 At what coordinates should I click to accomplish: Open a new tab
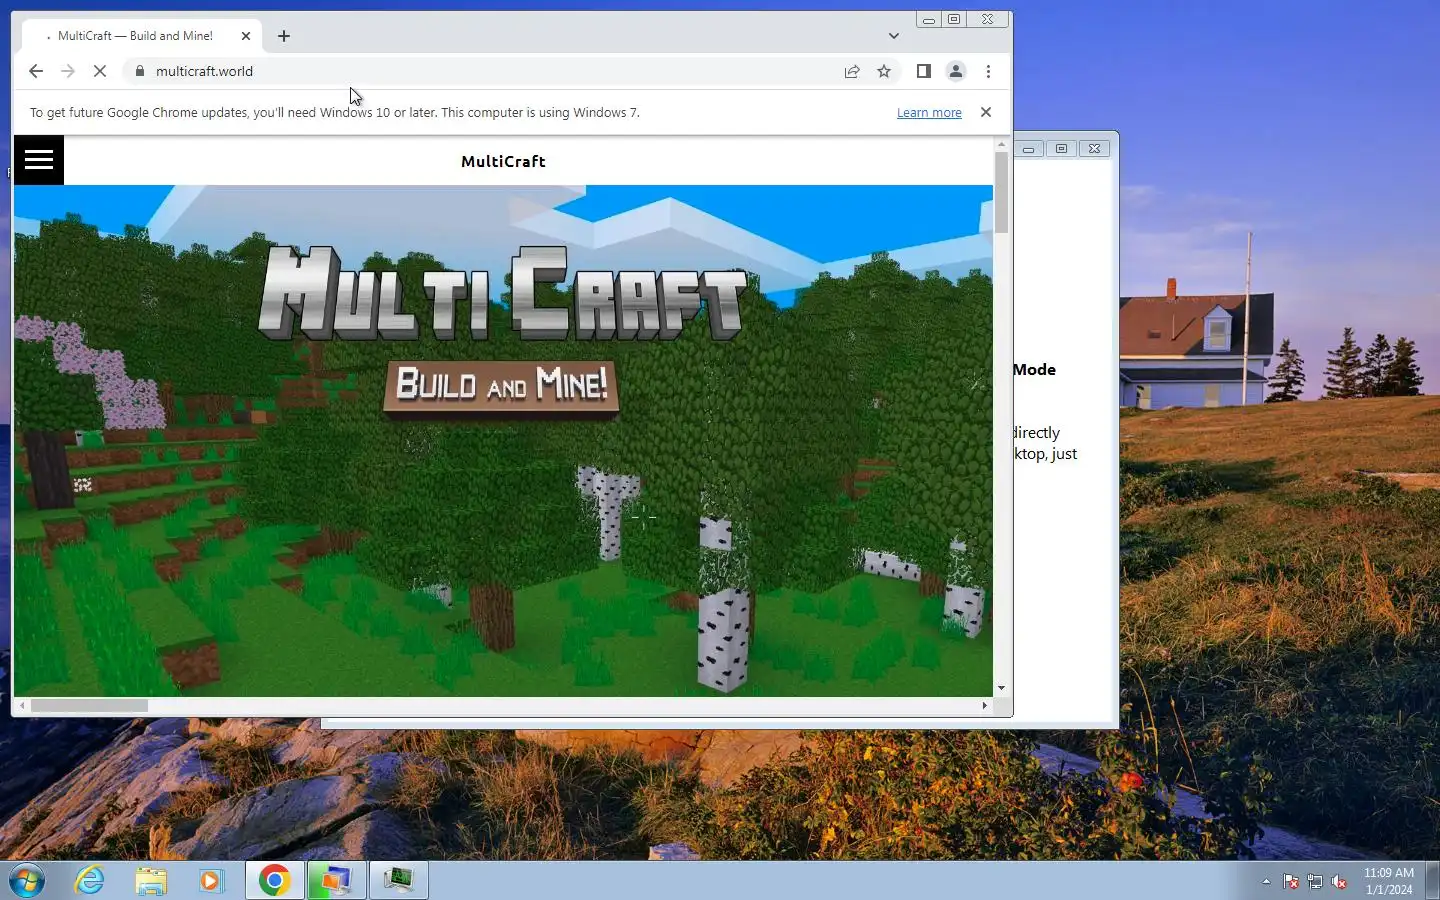point(284,36)
